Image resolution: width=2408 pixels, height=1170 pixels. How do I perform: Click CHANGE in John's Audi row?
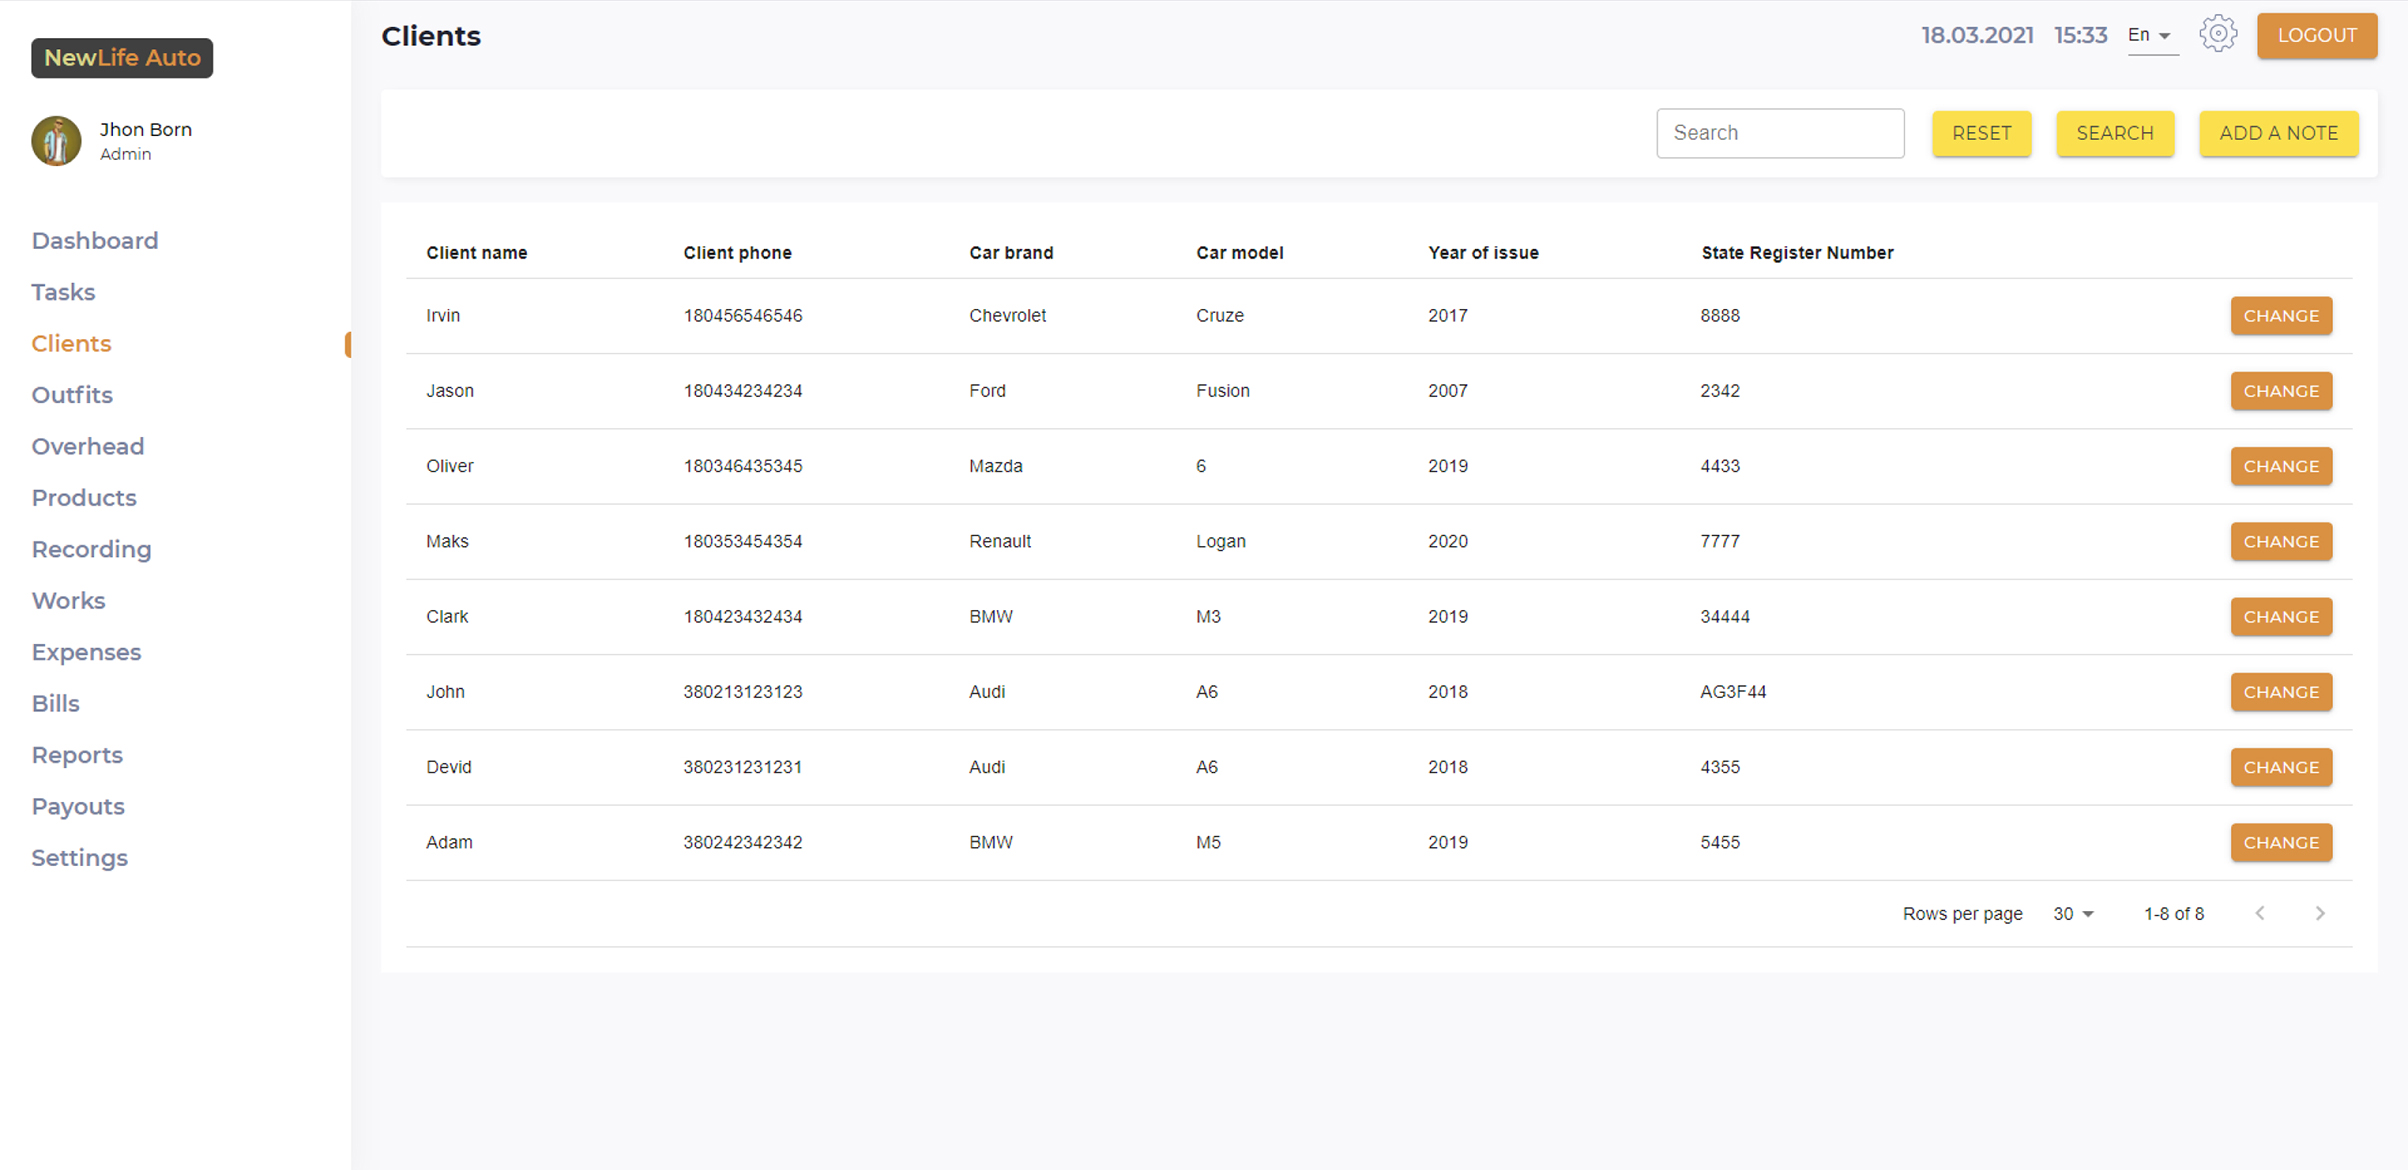tap(2280, 692)
